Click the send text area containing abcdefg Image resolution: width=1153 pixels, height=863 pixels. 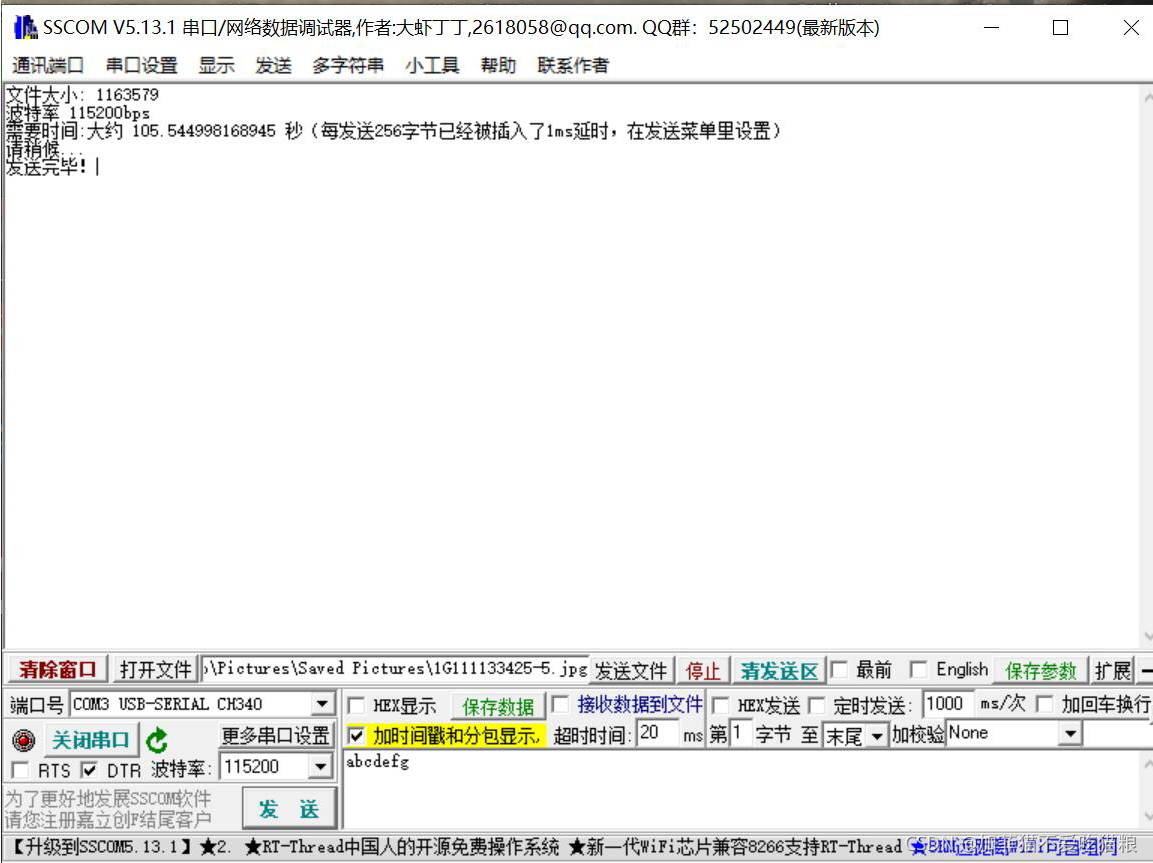pos(744,789)
